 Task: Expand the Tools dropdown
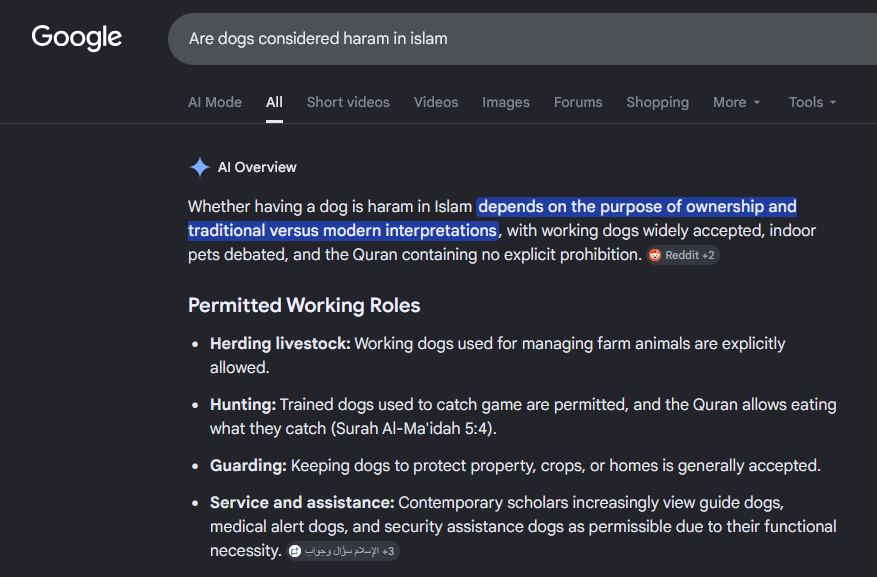tap(812, 102)
